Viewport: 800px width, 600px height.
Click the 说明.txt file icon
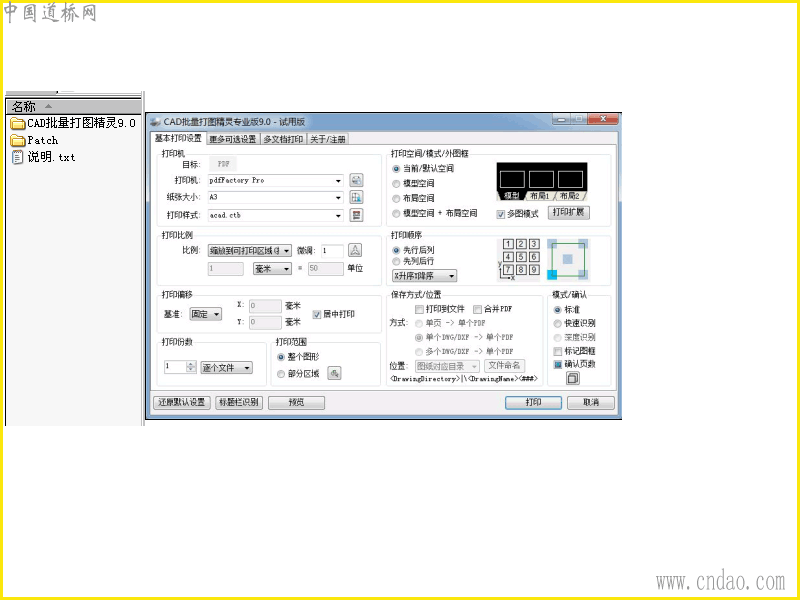18,157
